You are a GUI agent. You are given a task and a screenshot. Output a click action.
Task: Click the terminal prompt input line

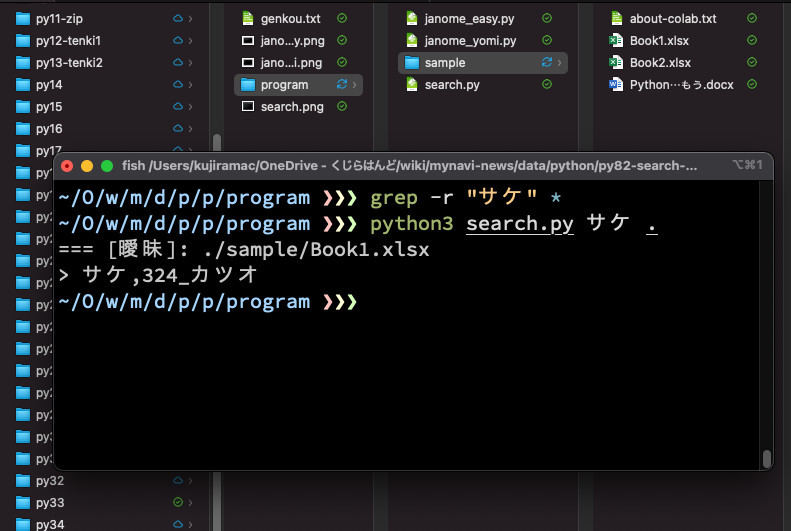coord(500,302)
